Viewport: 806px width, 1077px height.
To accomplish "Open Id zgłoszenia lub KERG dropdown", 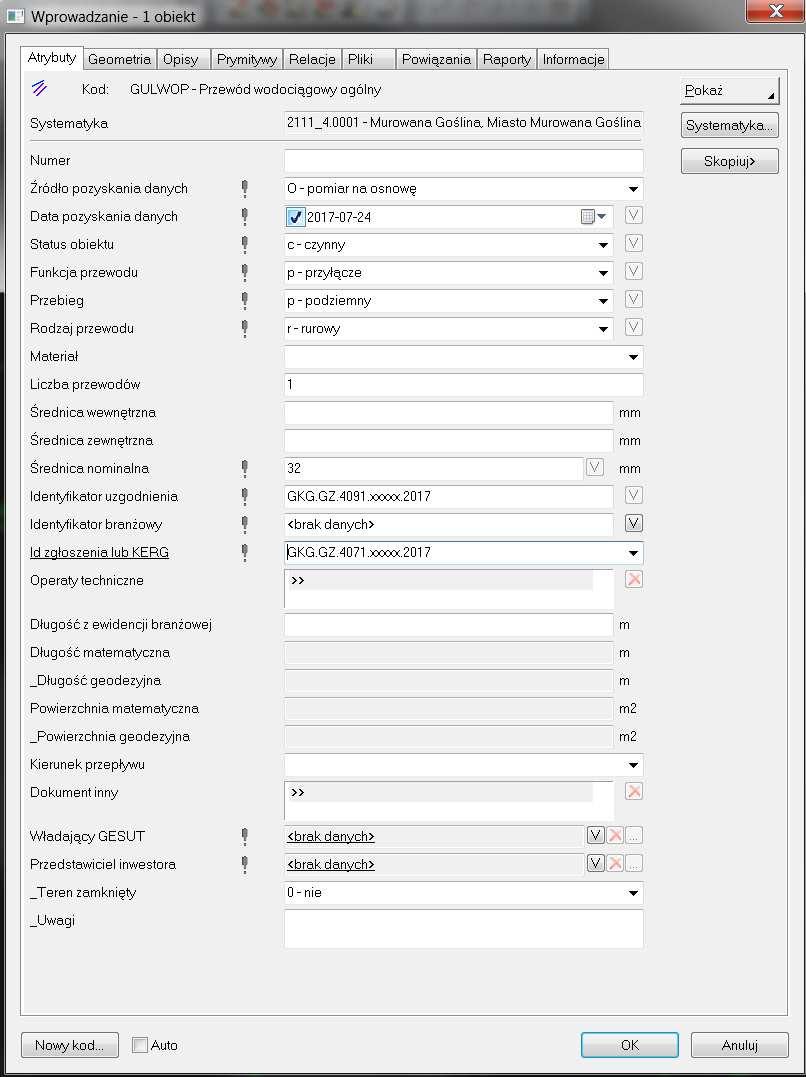I will coord(633,553).
